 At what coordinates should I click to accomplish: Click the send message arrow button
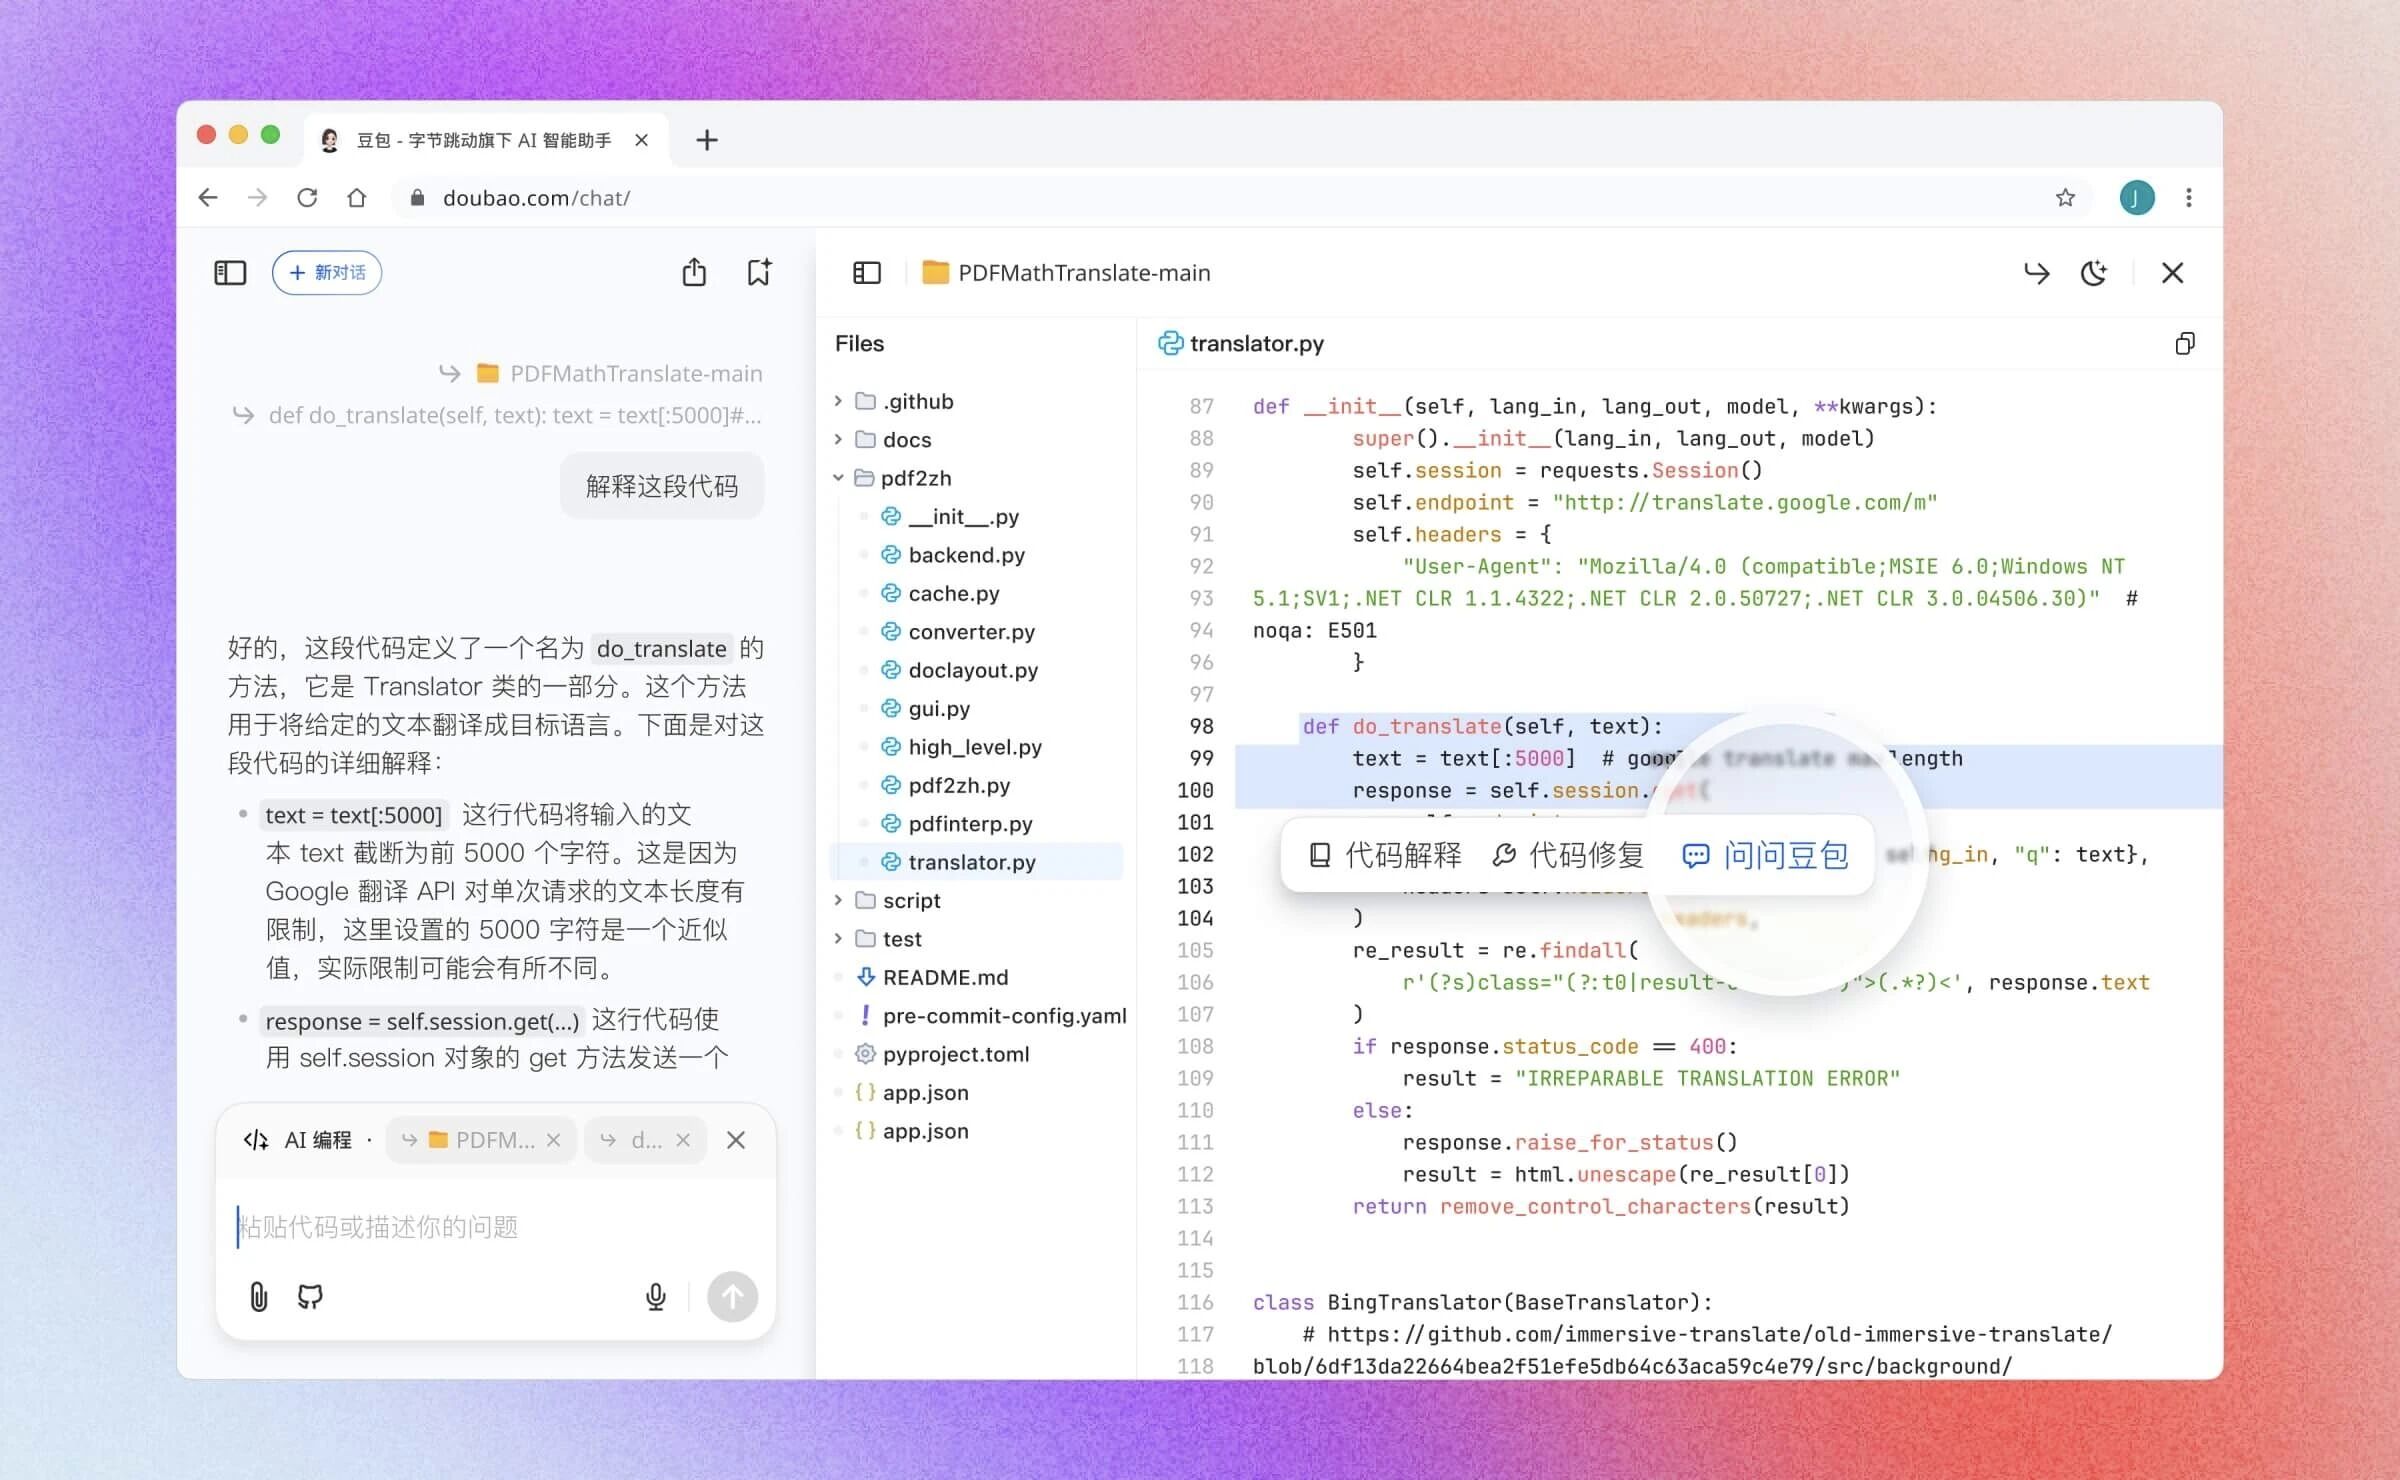pos(732,1297)
